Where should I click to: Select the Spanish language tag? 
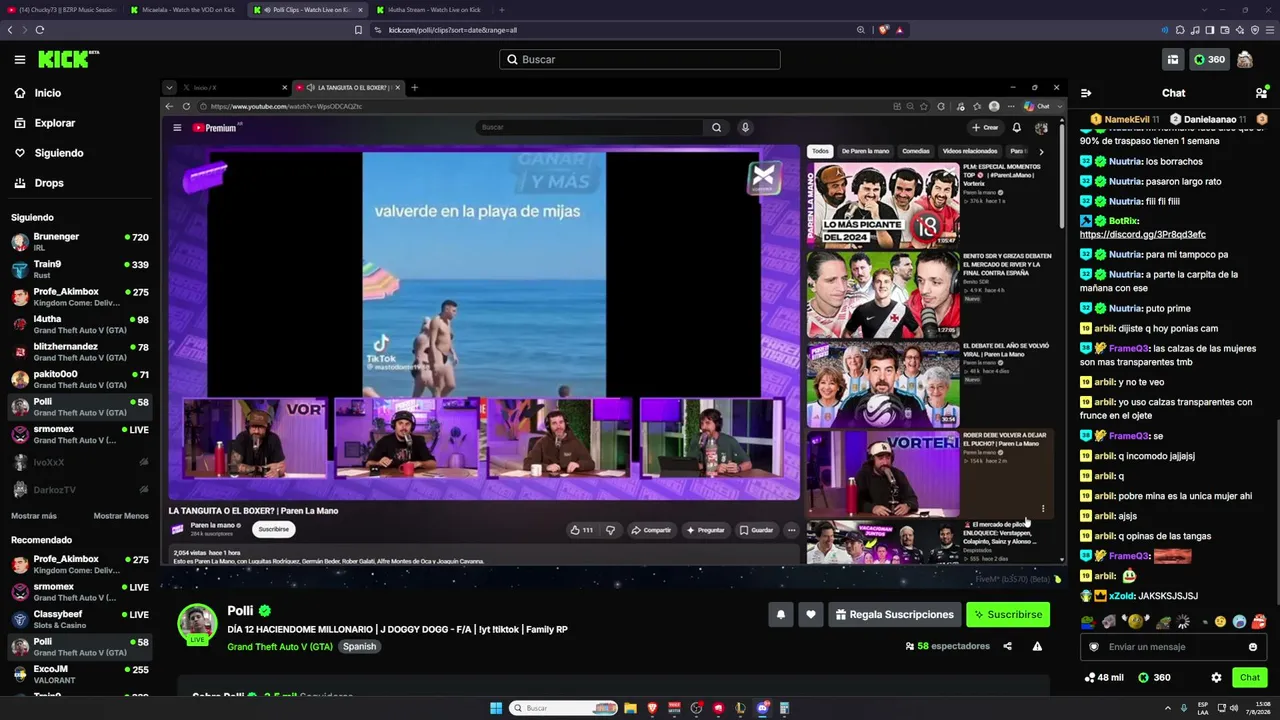click(359, 647)
